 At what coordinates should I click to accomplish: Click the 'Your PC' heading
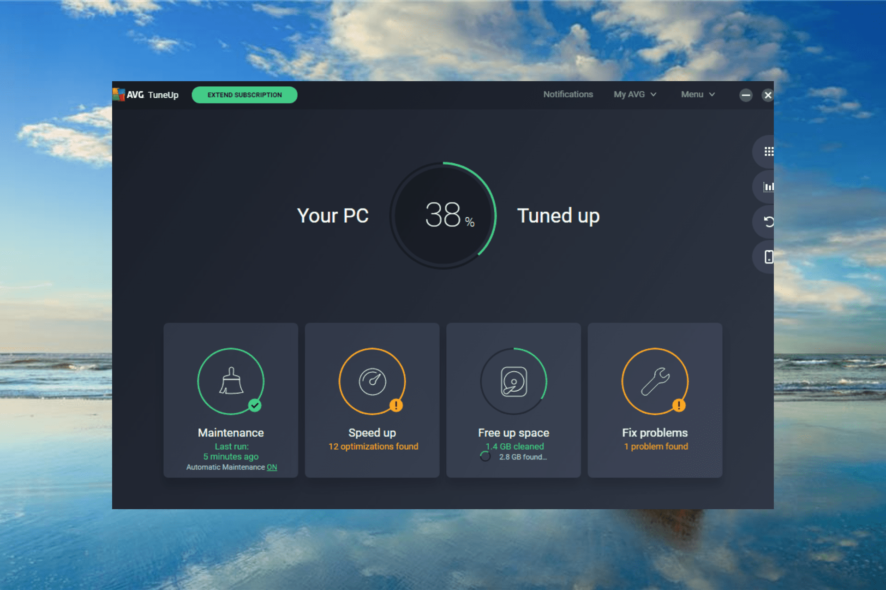tap(333, 215)
